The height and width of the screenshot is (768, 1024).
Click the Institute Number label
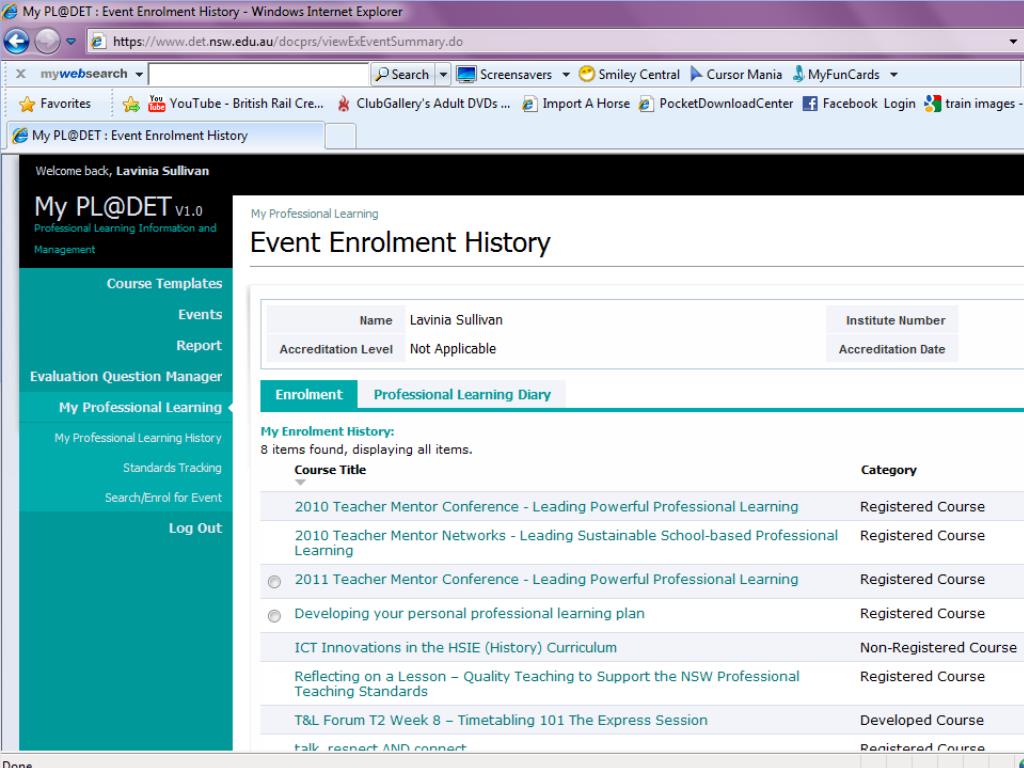[x=895, y=321]
